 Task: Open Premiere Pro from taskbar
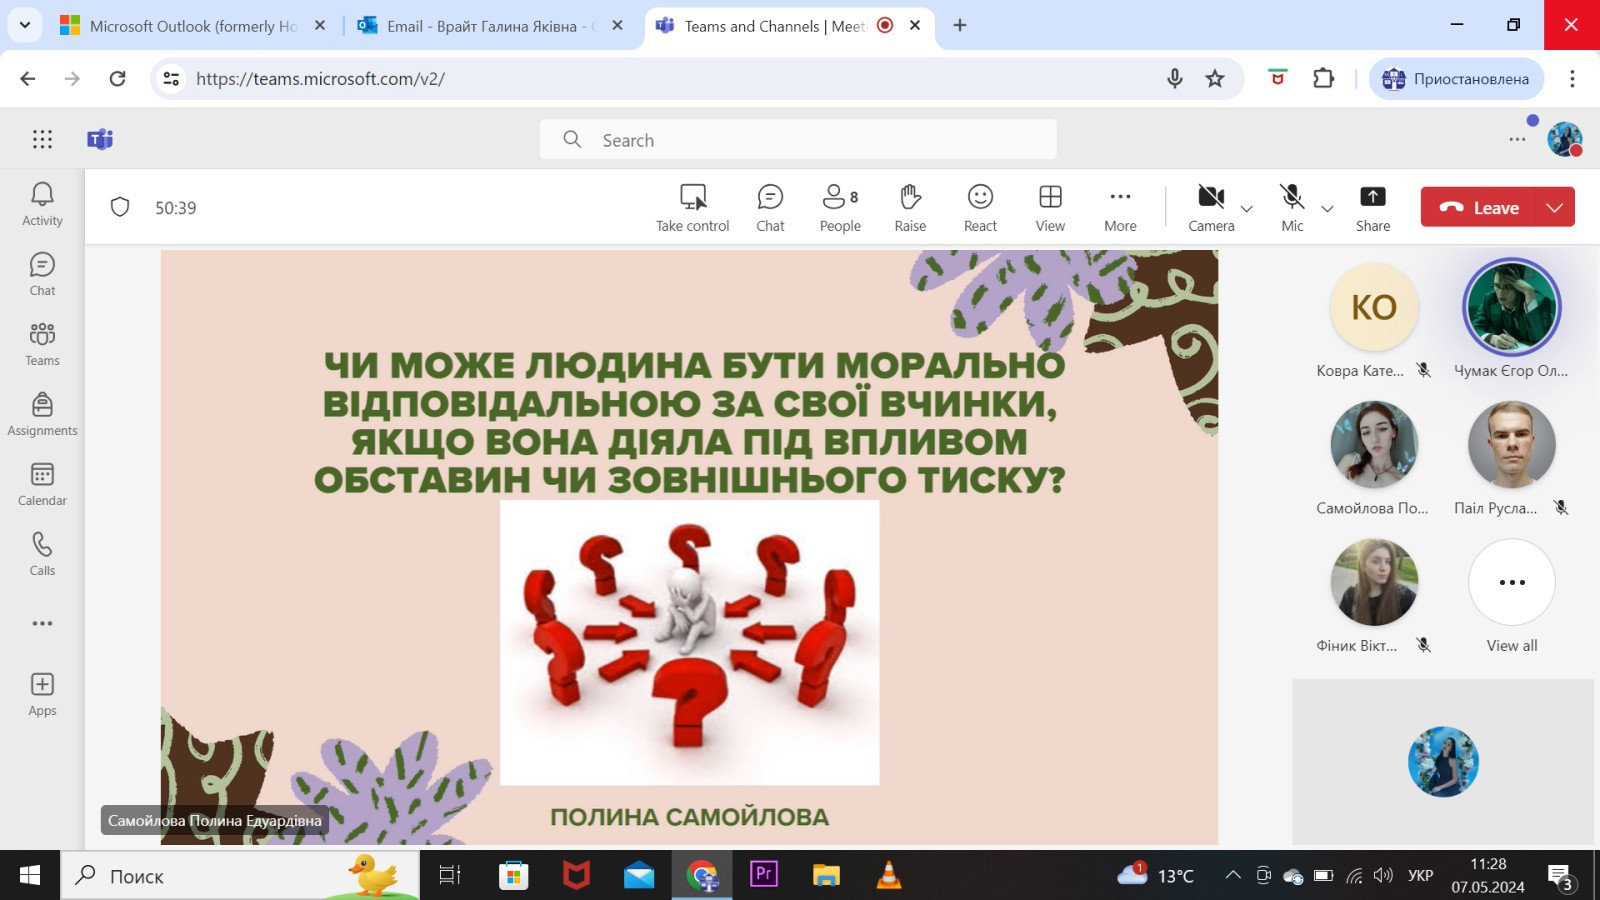point(764,876)
